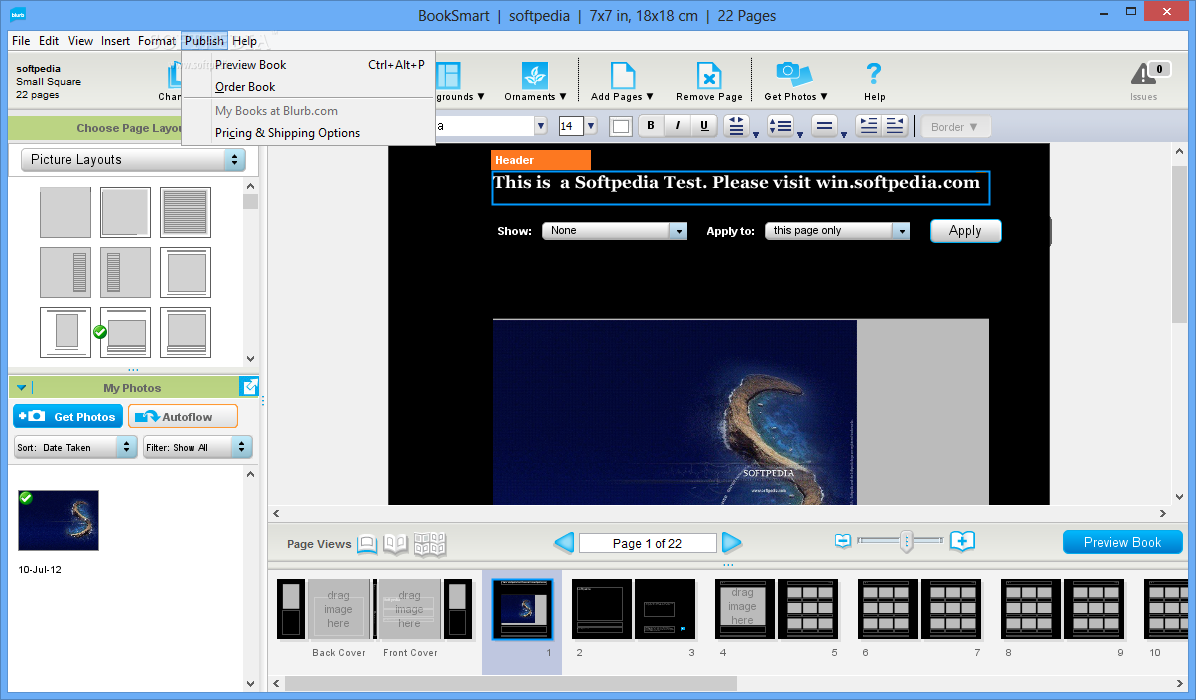Open the Insert menu

[x=115, y=41]
